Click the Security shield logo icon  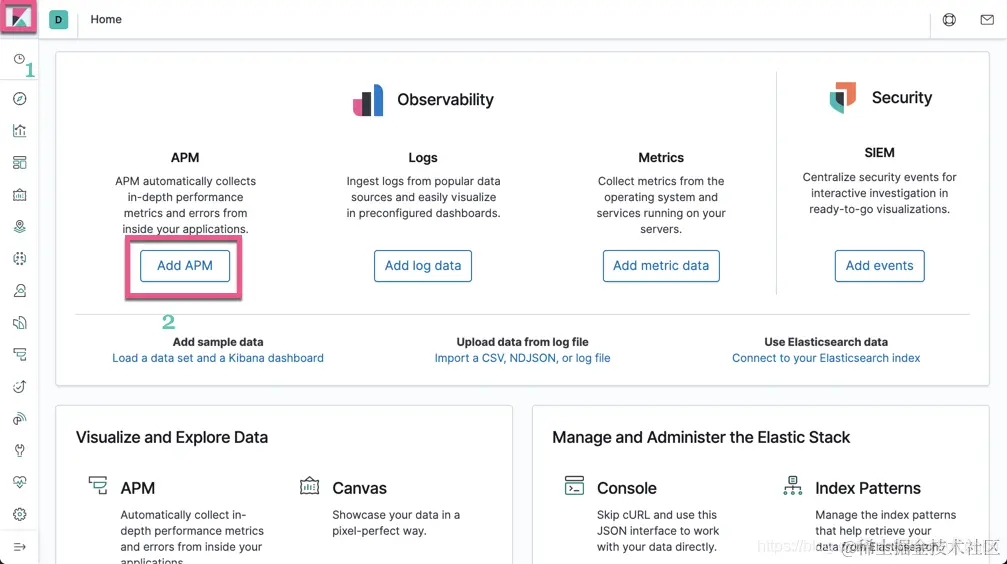843,98
